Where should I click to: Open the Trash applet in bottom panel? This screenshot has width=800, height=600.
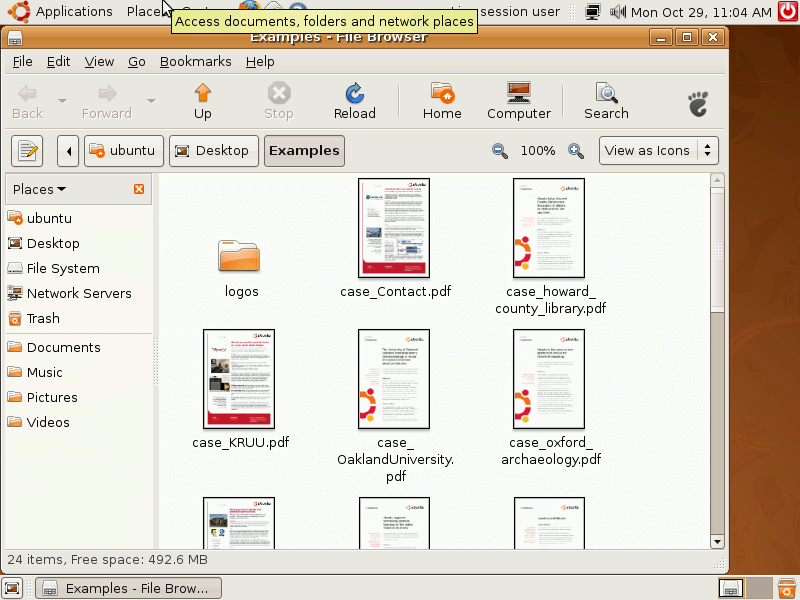tap(787, 588)
